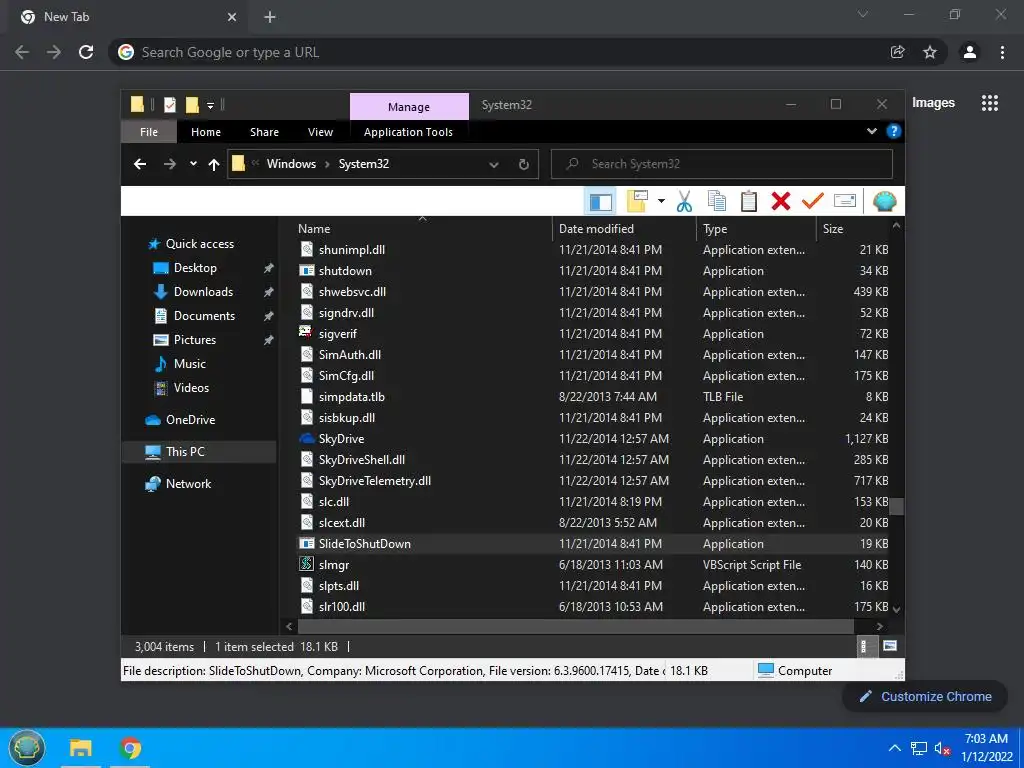Open Classic Explorer shell settings icon
Viewport: 1024px width, 768px height.
884,202
